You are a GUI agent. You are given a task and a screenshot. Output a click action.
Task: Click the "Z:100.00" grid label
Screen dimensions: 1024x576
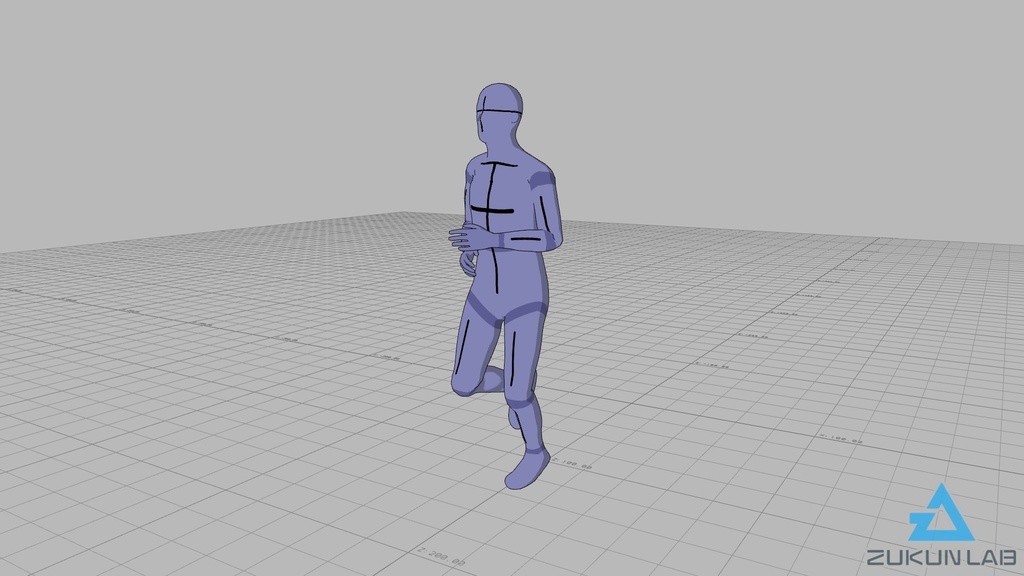[x=572, y=464]
